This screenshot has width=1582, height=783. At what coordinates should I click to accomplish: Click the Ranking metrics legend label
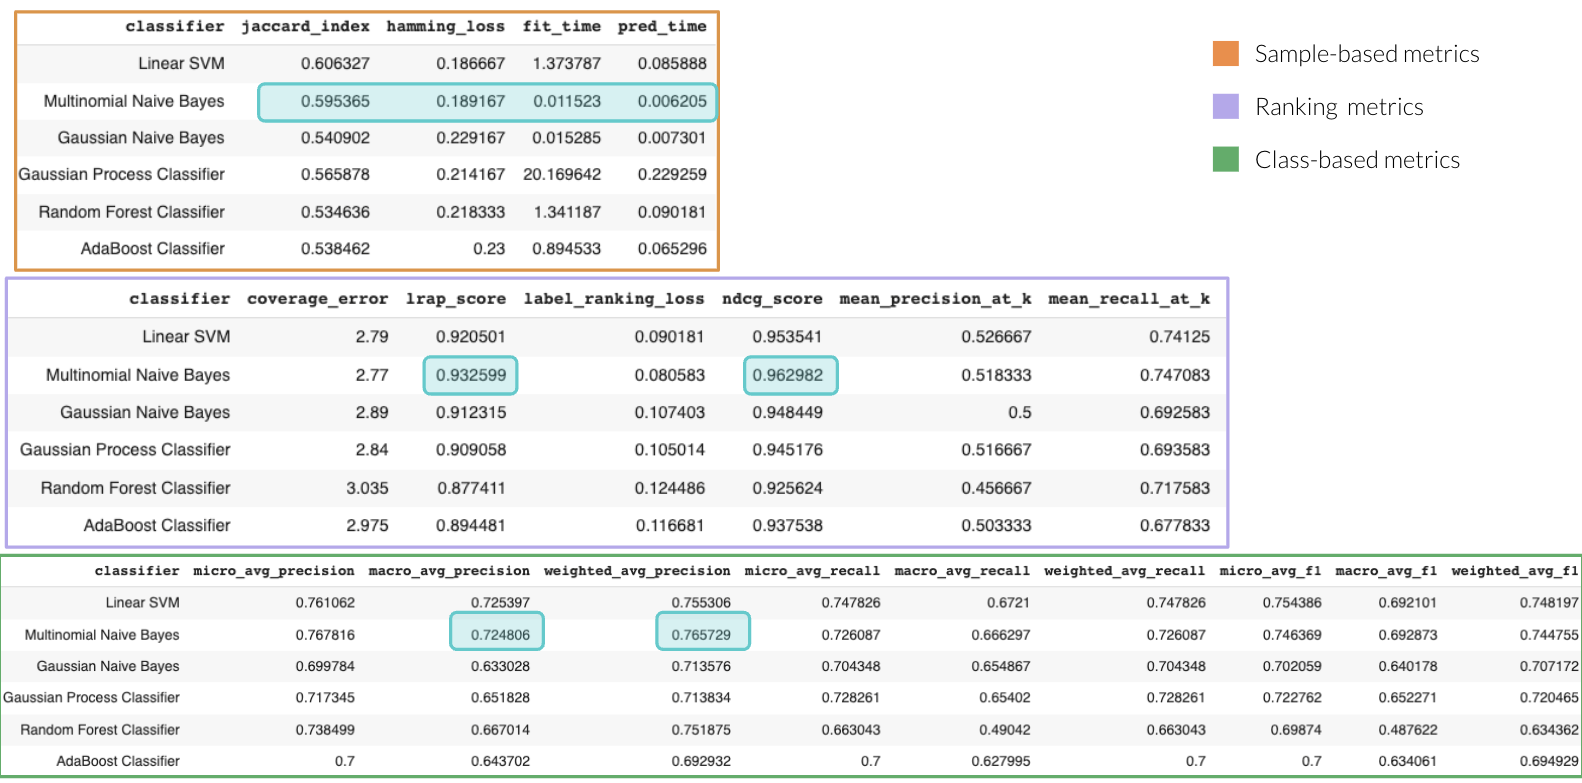click(1338, 107)
